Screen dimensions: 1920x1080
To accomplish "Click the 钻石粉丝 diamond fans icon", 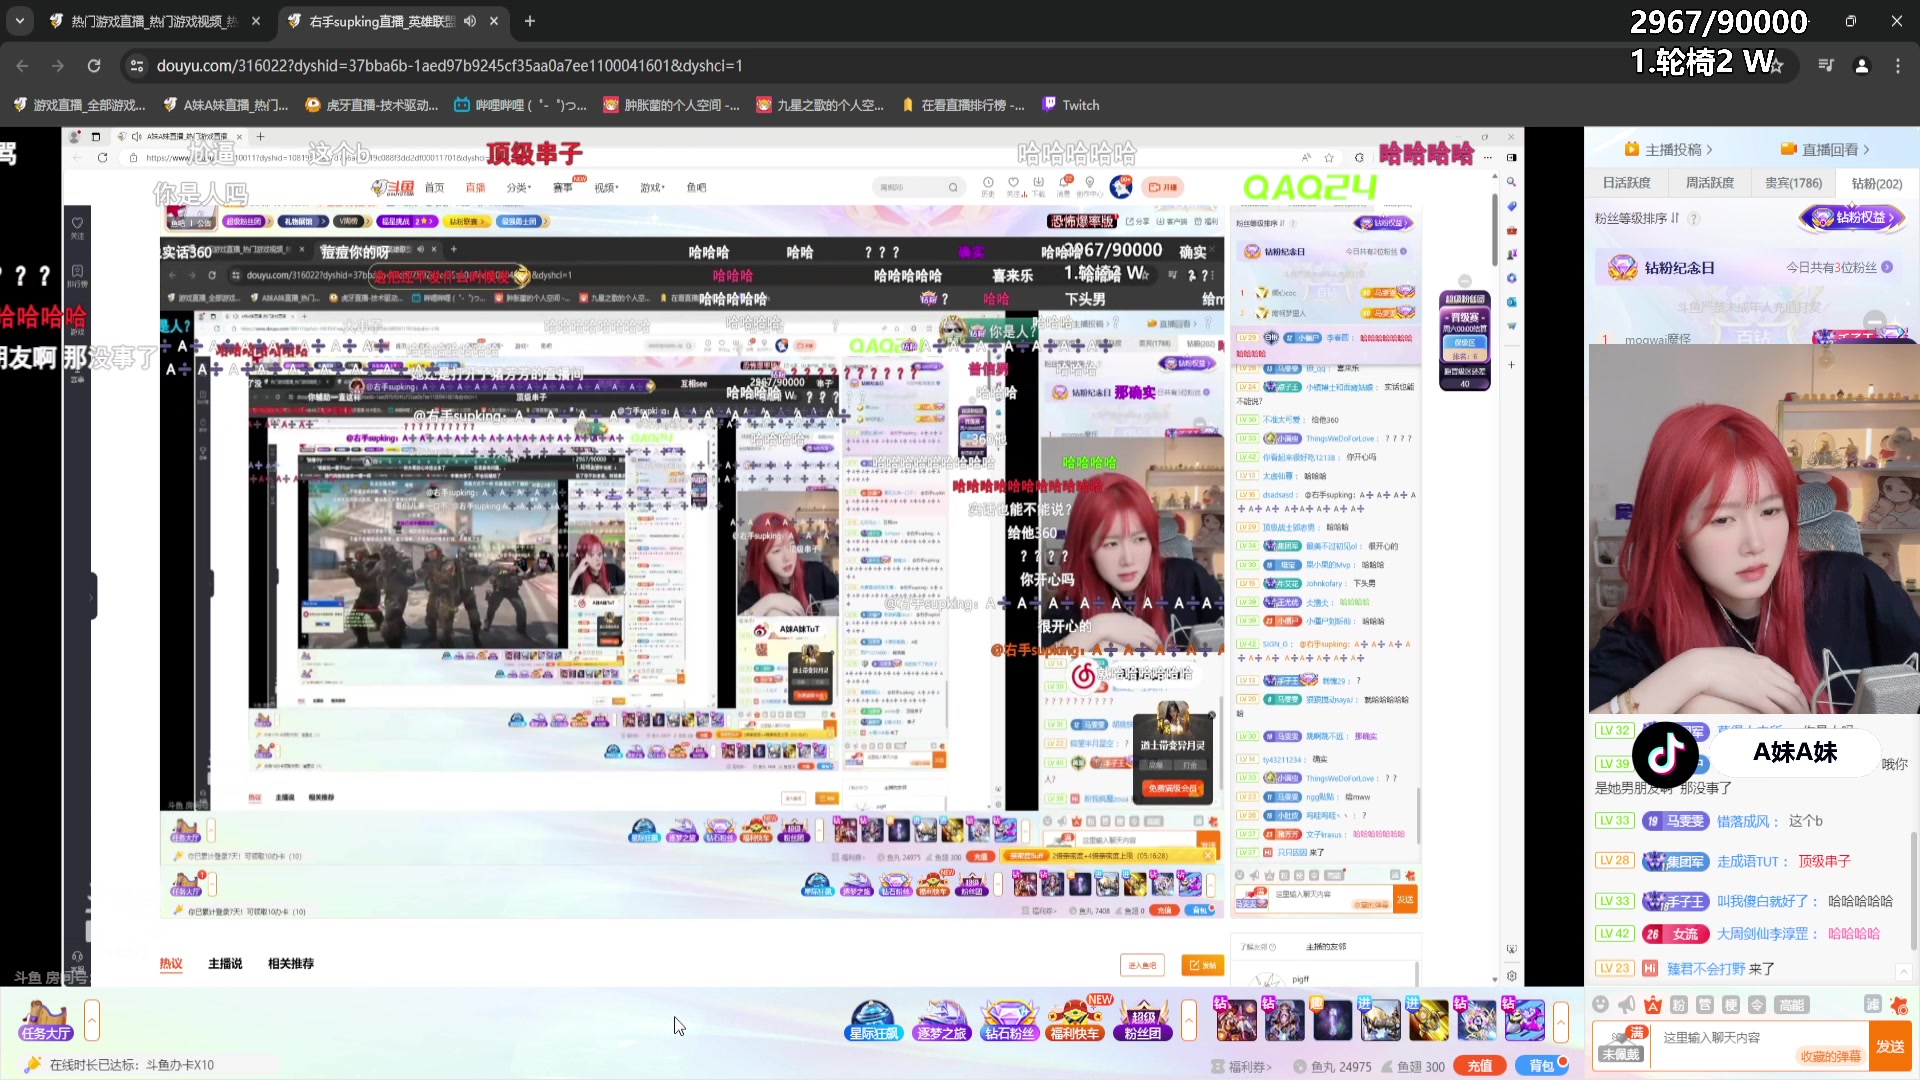I will point(1008,1020).
